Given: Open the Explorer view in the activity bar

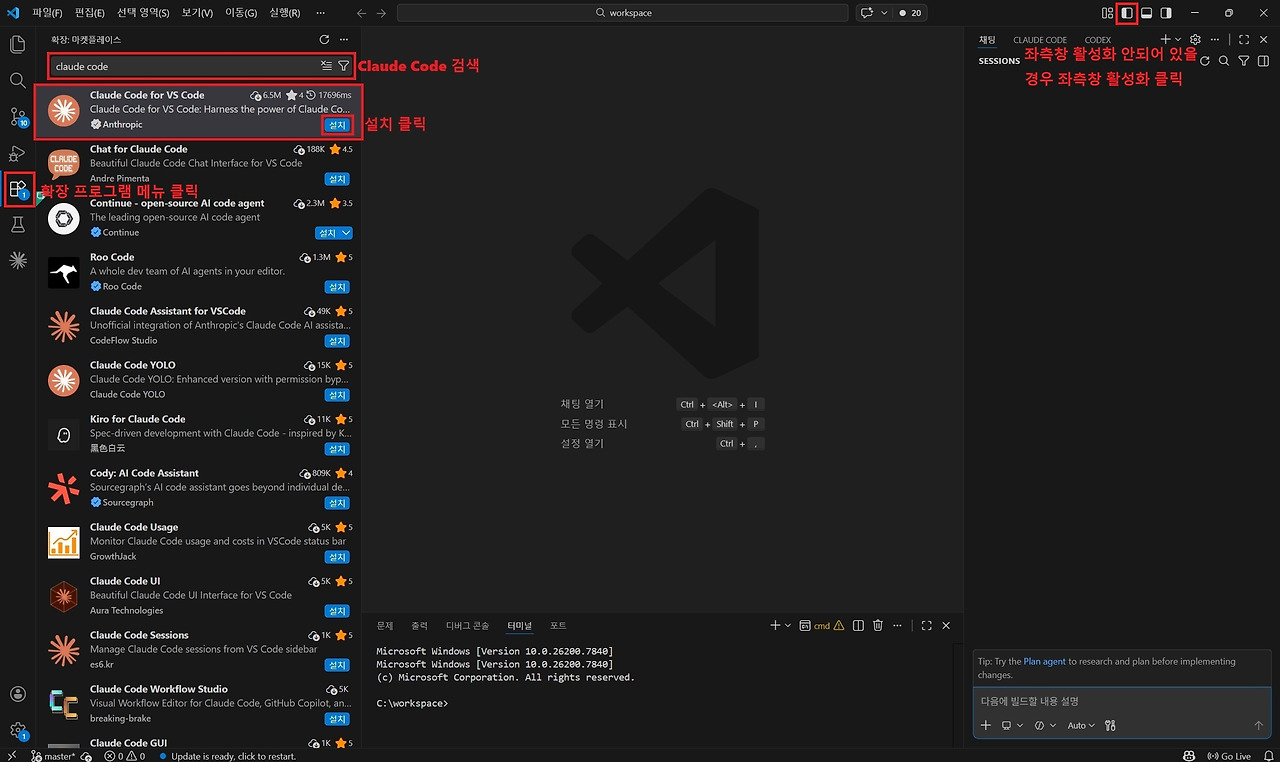Looking at the screenshot, I should tap(17, 45).
